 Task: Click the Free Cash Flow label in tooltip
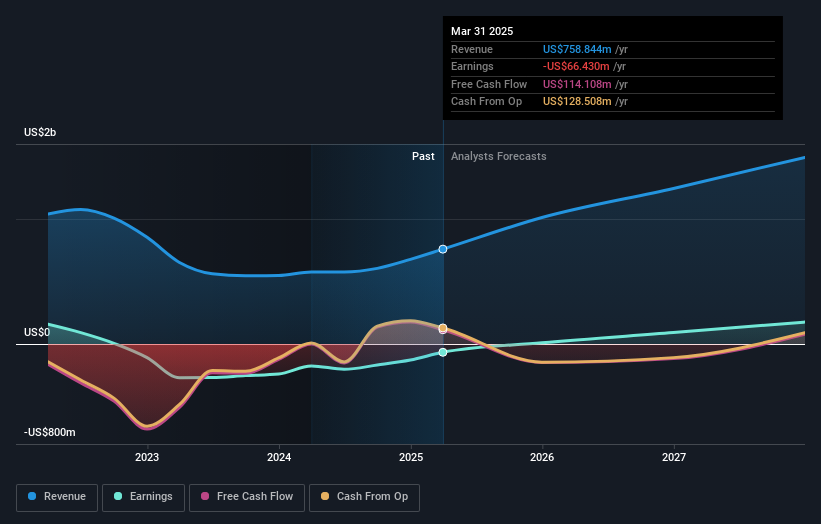489,84
